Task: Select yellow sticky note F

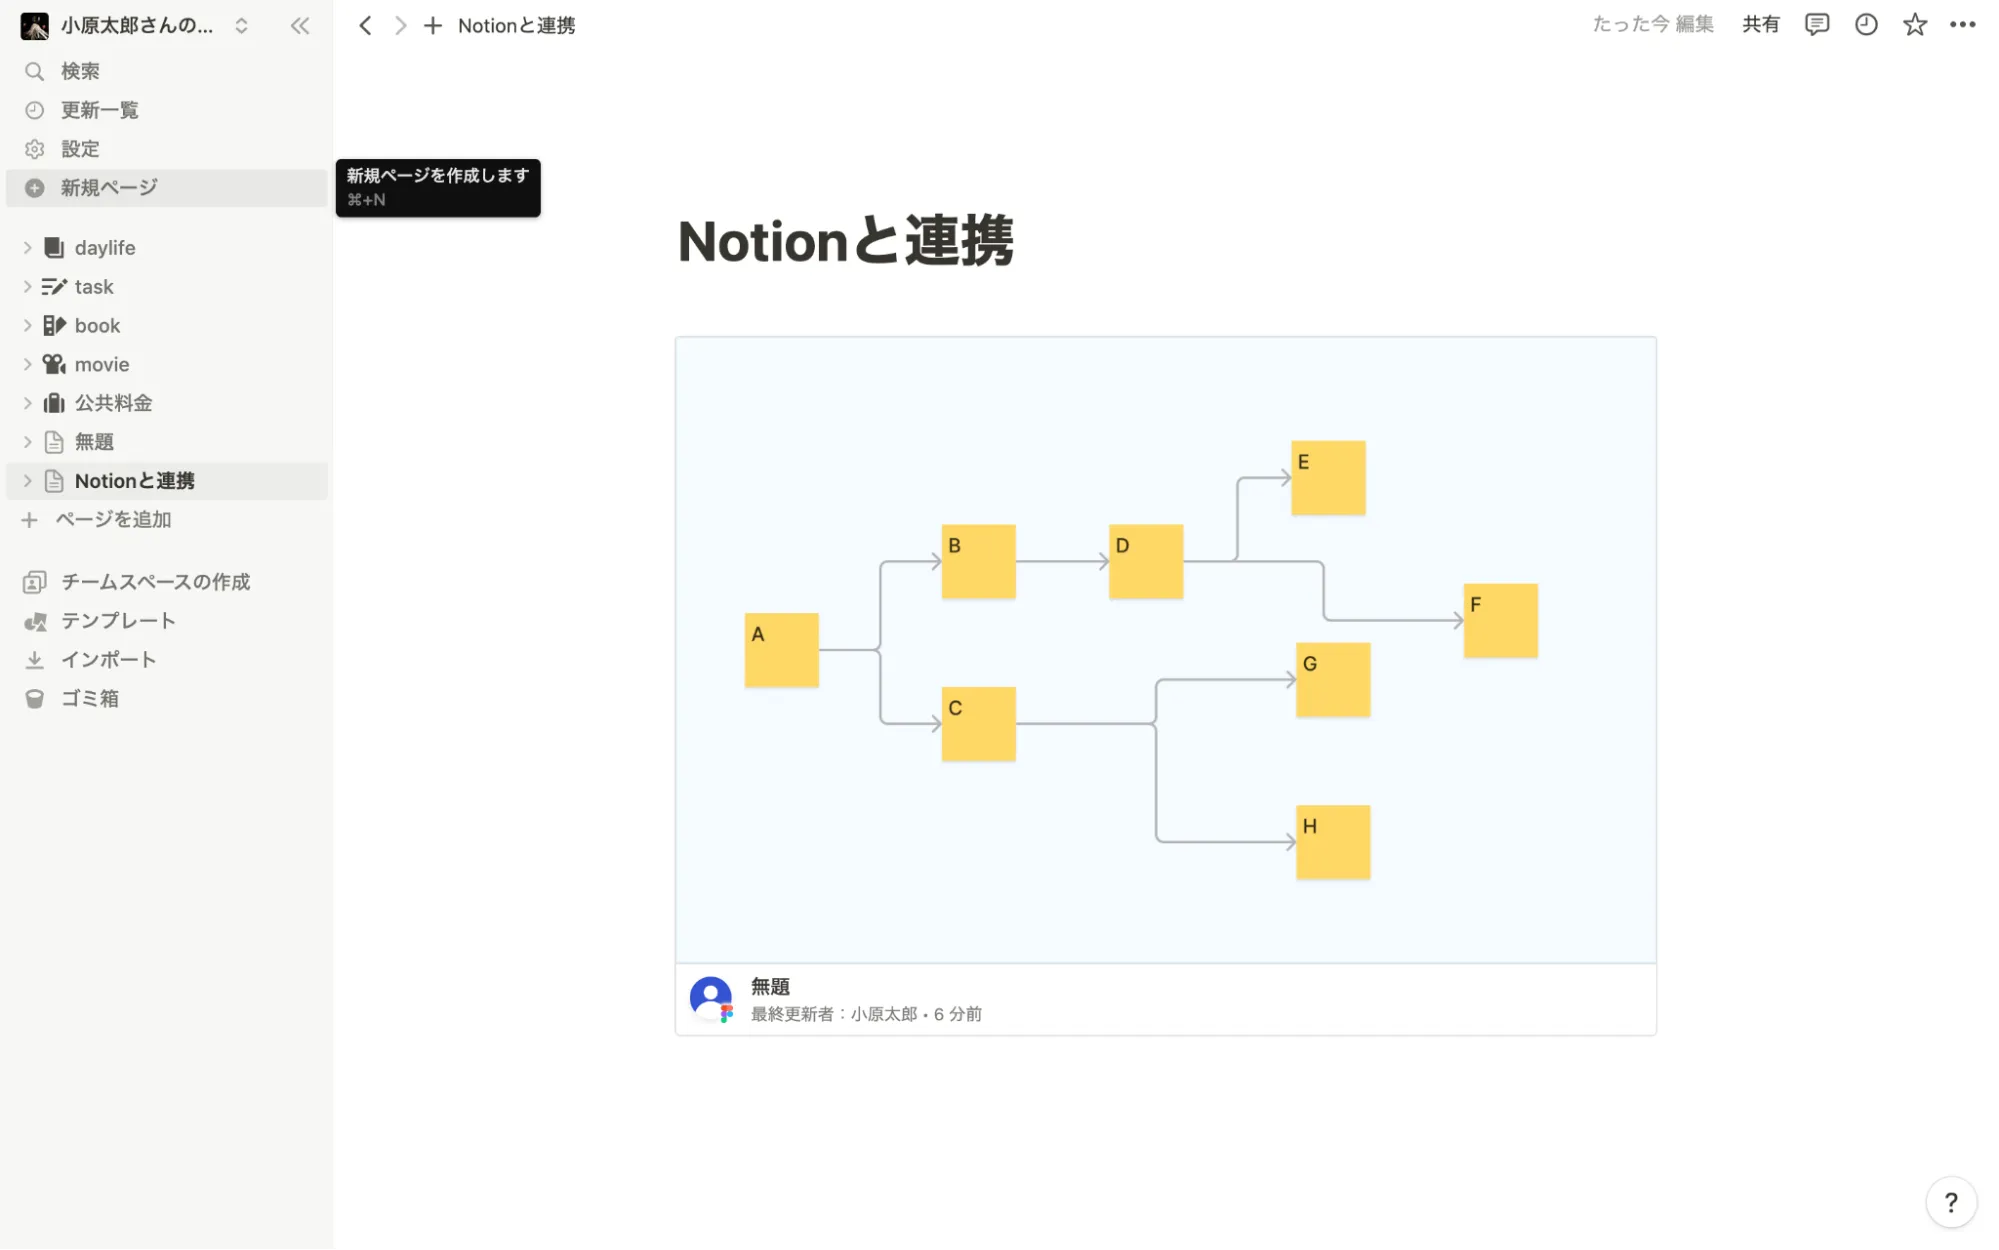Action: tap(1500, 620)
